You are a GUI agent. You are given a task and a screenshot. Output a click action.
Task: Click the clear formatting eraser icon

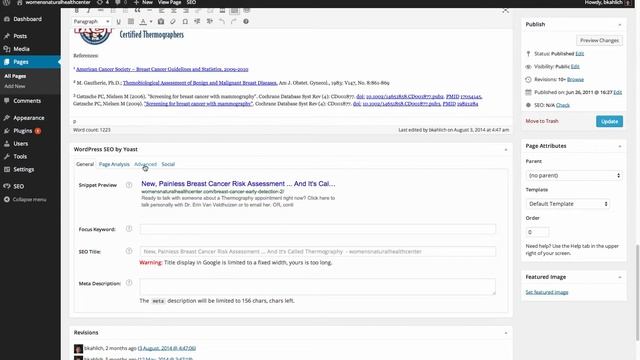[173, 22]
